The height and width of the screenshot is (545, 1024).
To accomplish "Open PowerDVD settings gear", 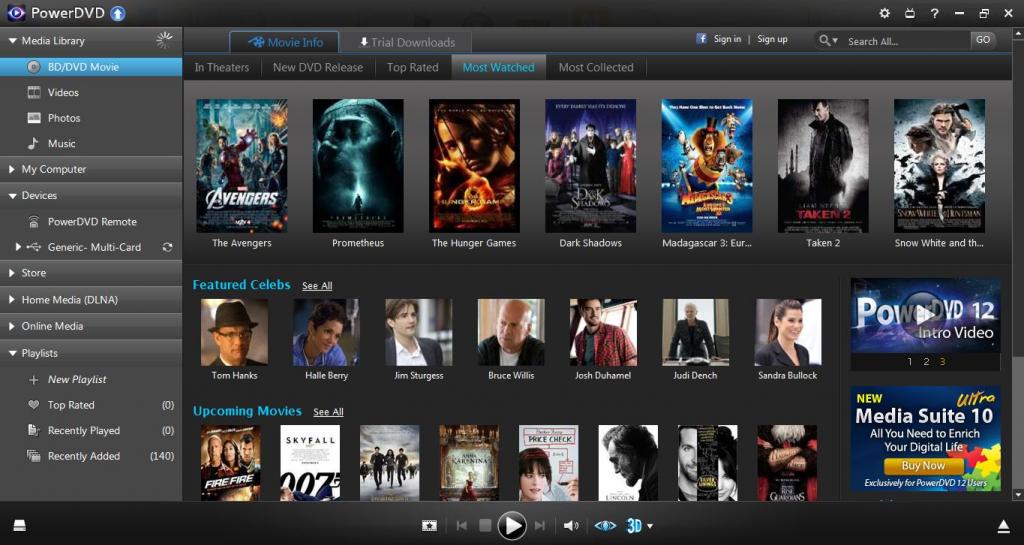I will [884, 13].
